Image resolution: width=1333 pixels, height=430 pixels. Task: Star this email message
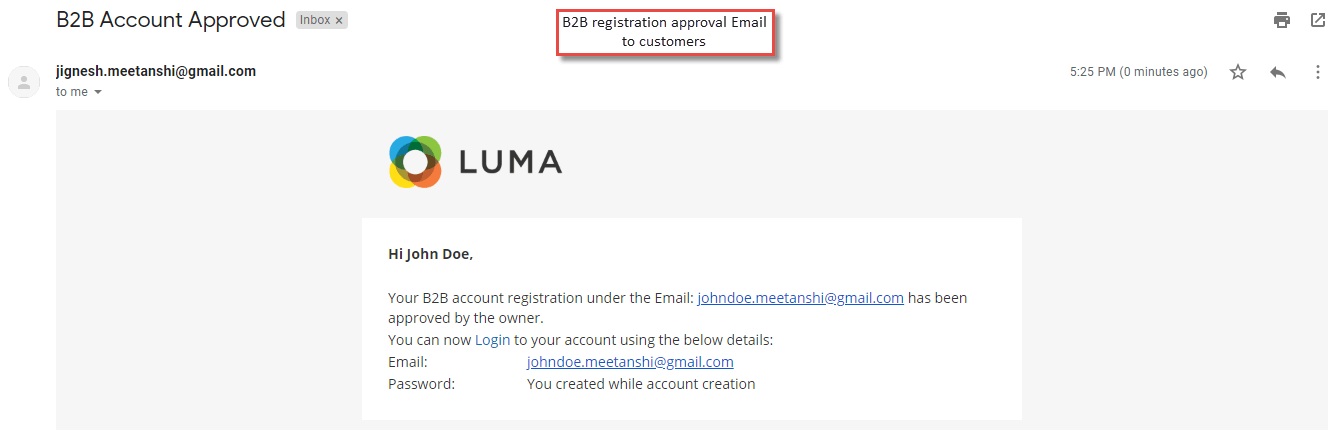[x=1238, y=72]
